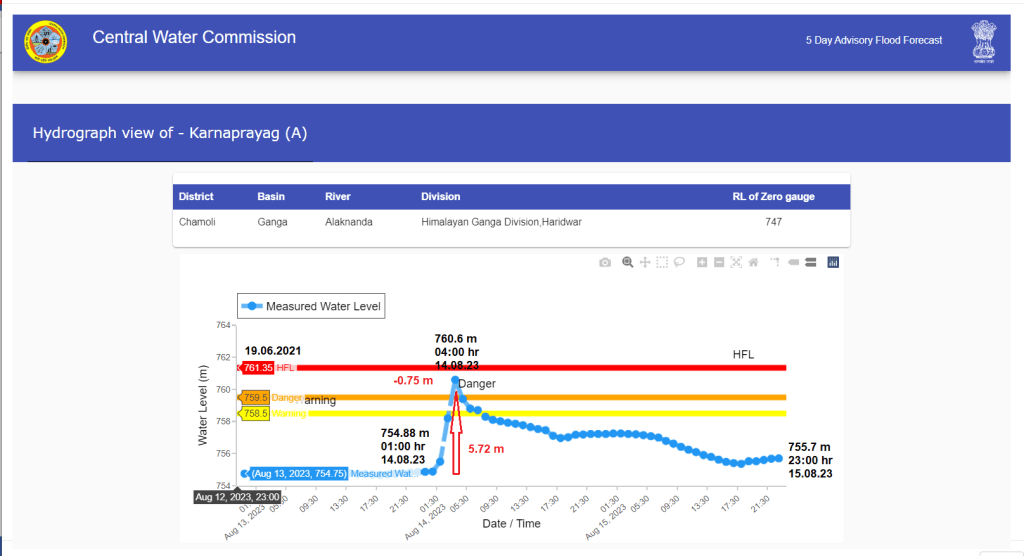Select the Zoom tool in chart toolbar
Image resolution: width=1024 pixels, height=556 pixels.
(628, 262)
